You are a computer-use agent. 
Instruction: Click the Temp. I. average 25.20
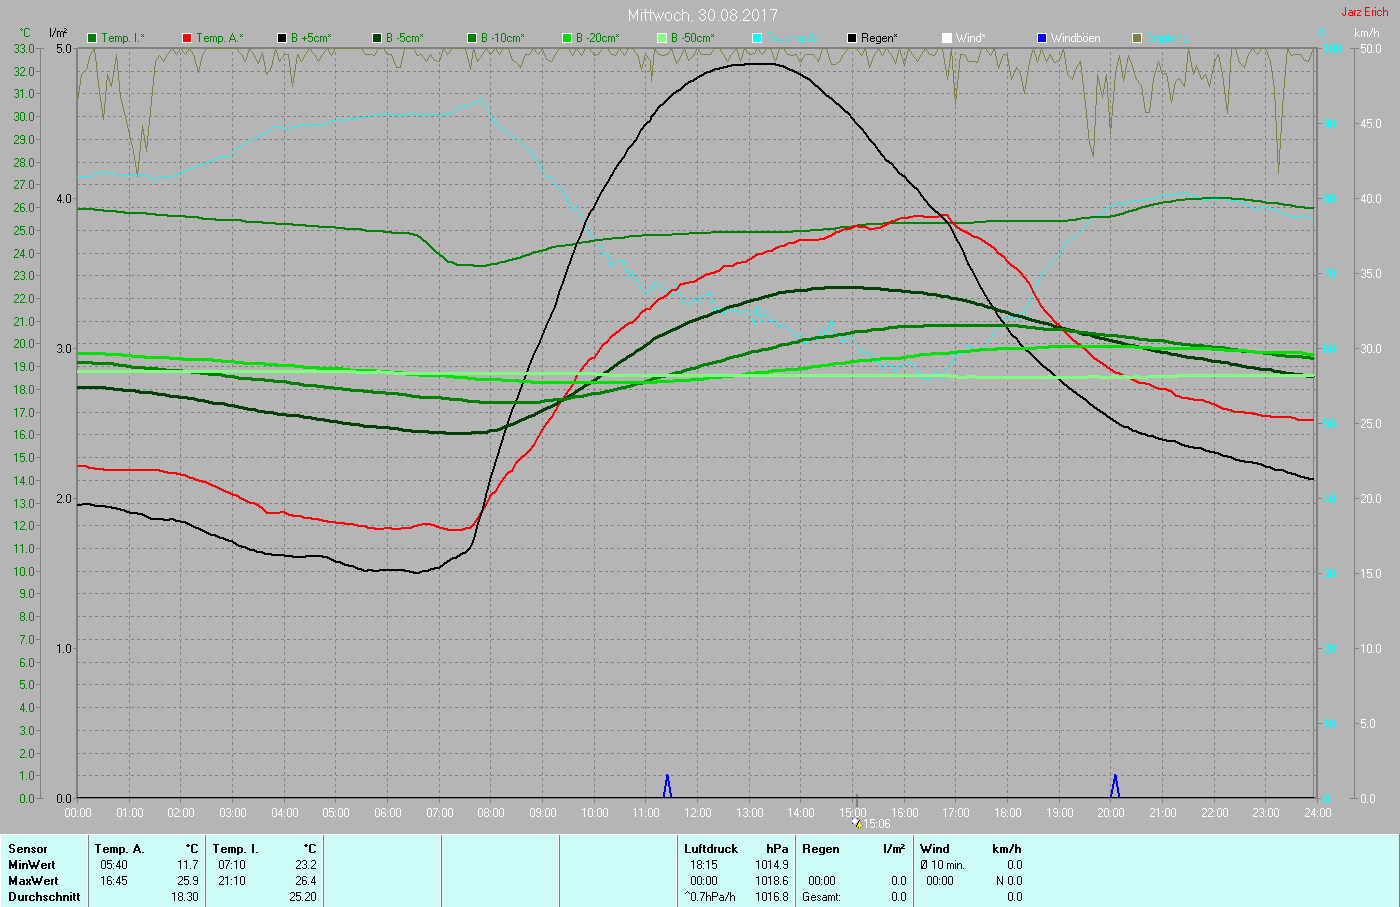coord(303,897)
